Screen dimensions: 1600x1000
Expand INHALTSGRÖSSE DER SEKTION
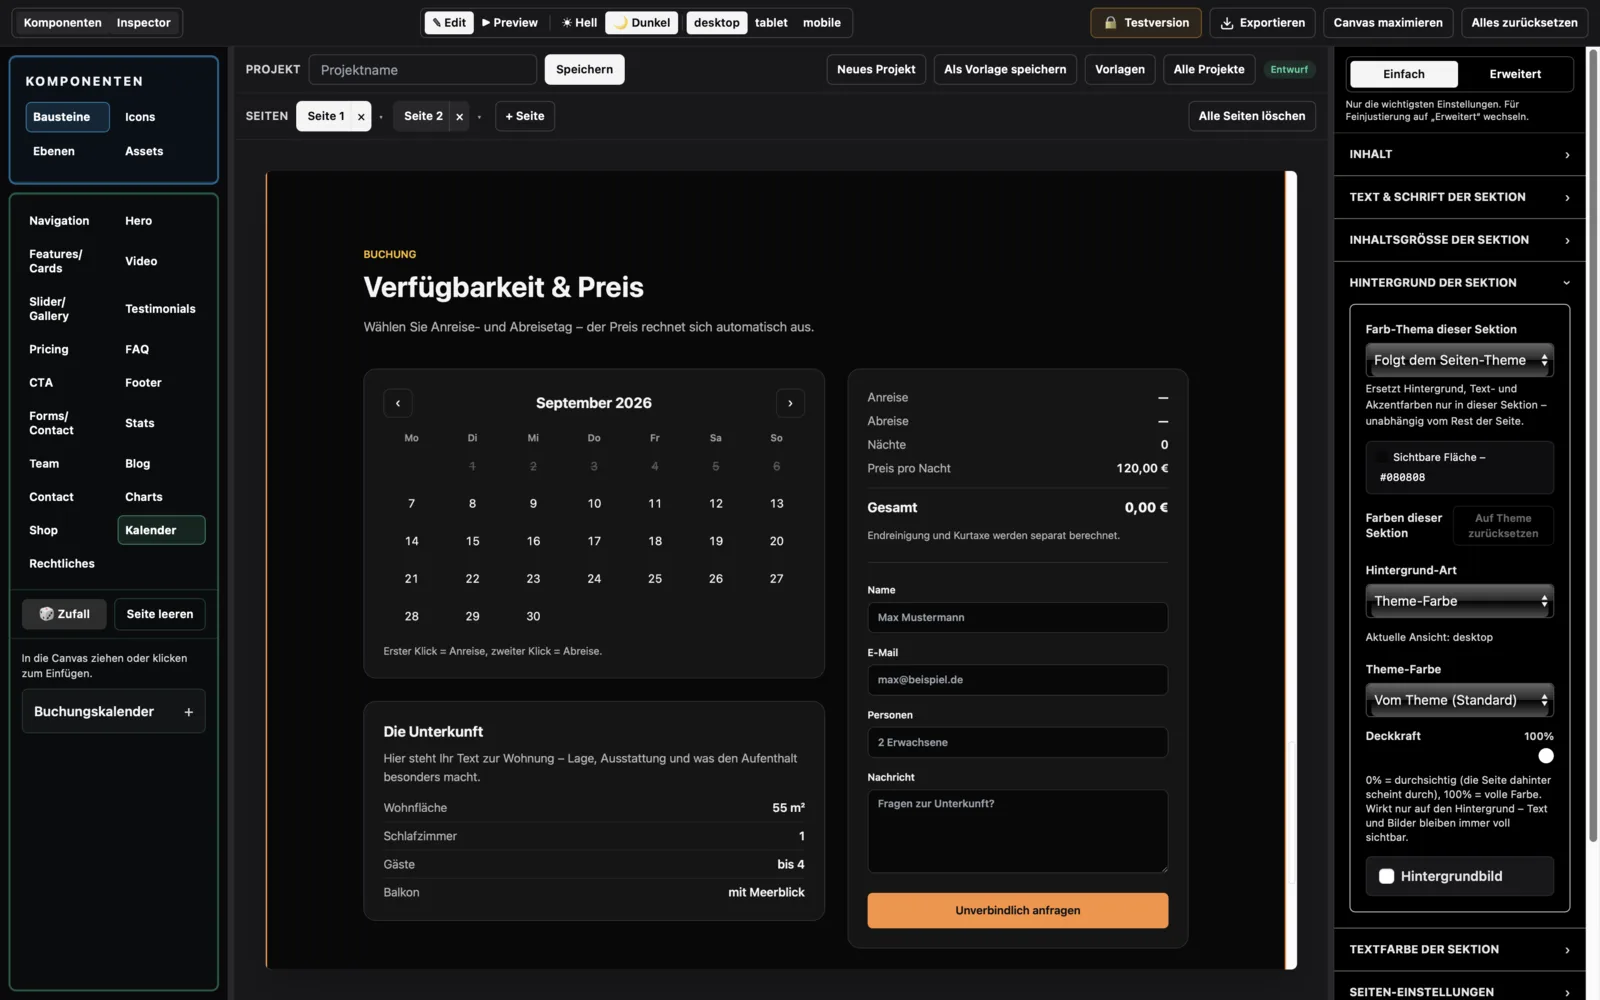tap(1459, 240)
